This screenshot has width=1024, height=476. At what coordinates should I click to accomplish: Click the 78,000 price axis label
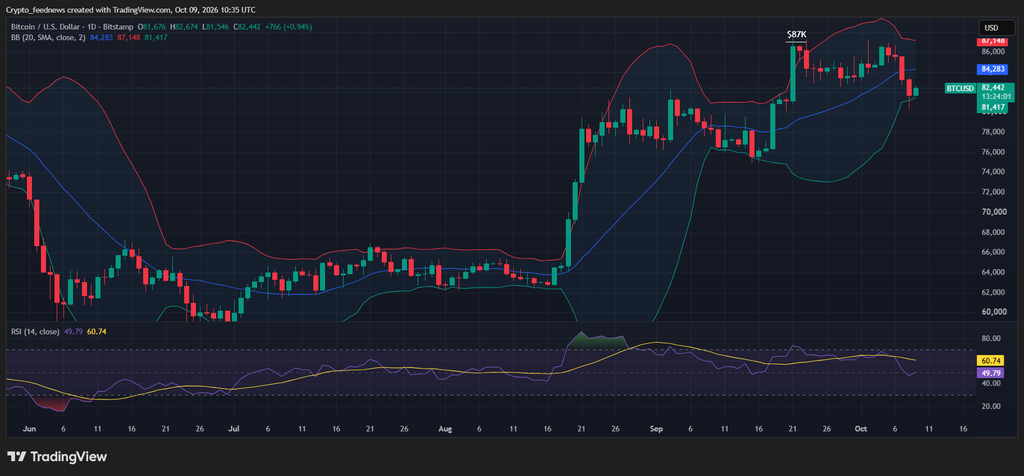click(x=993, y=132)
